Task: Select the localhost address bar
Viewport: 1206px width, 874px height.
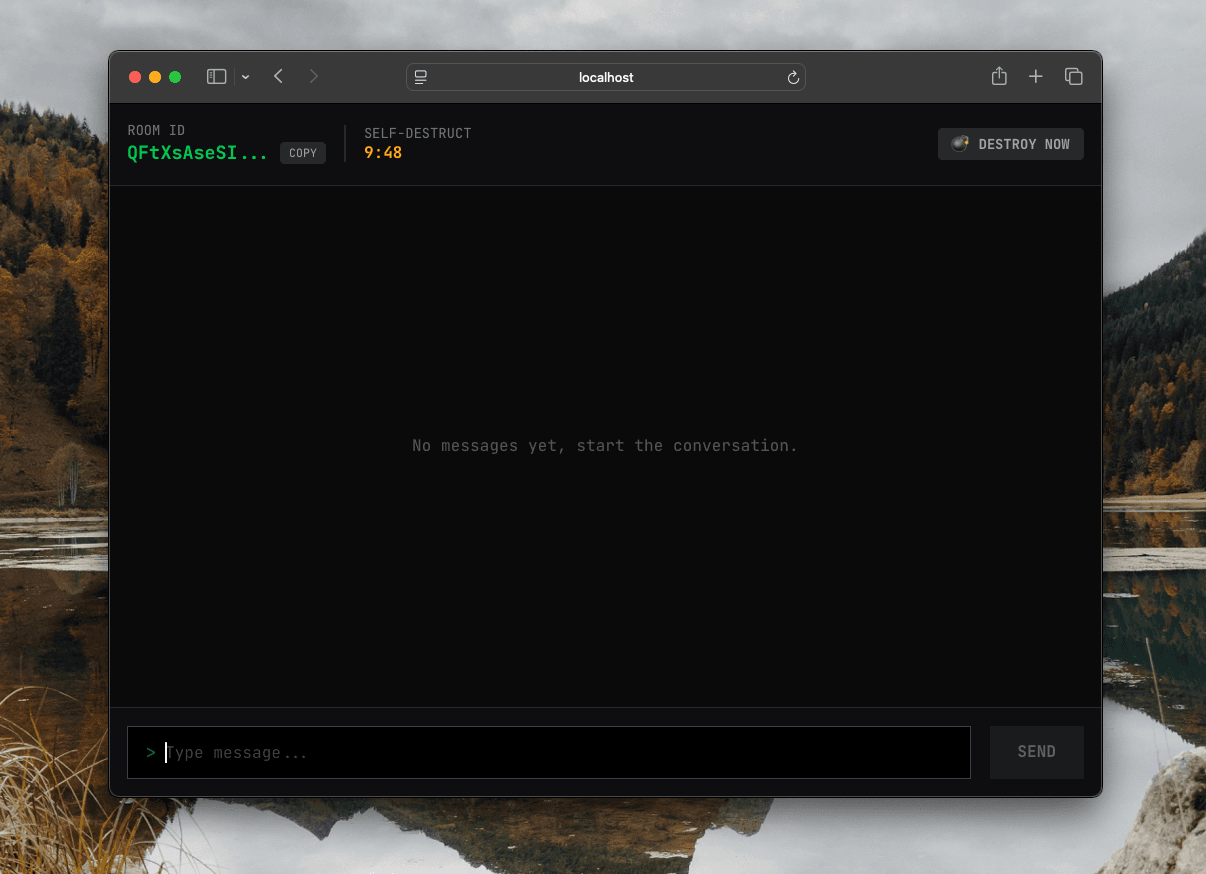Action: 605,77
